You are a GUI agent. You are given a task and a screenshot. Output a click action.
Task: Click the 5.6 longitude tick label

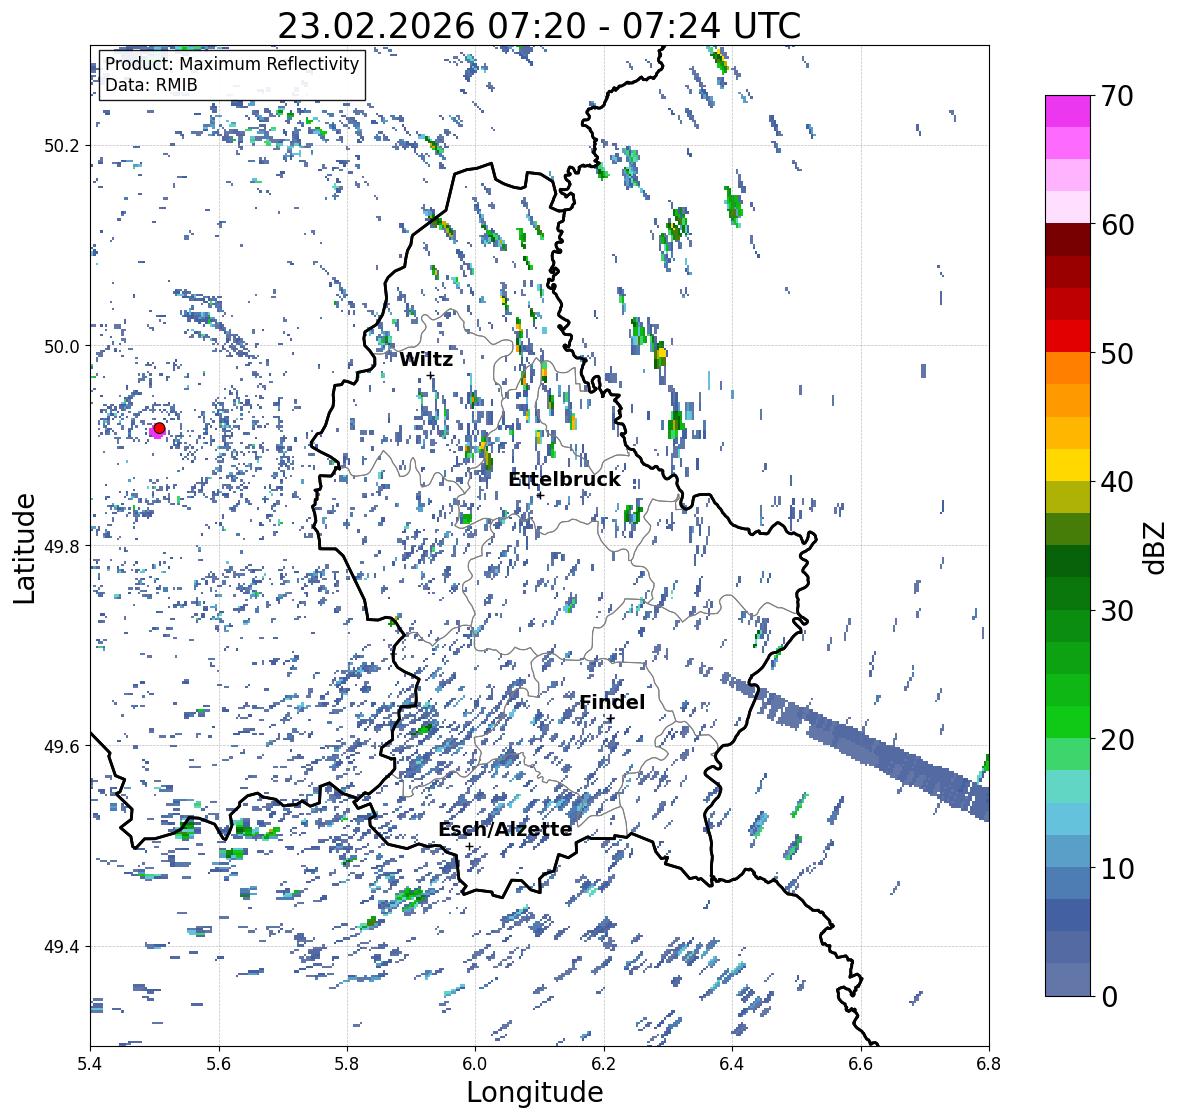pos(219,1064)
